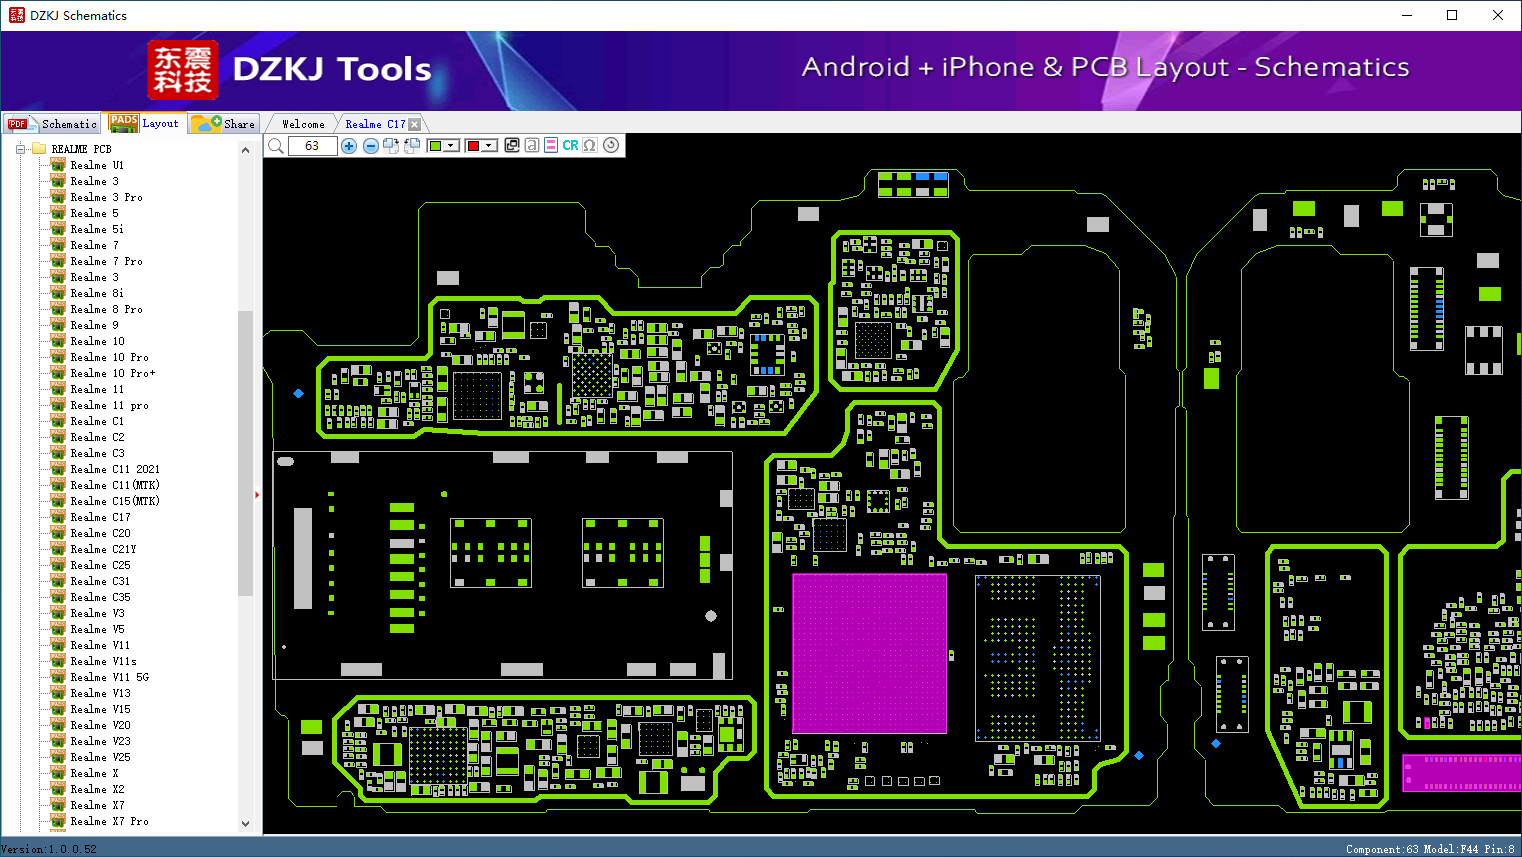Viewport: 1522px width, 857px height.
Task: Click the PADS icon beside Realme C25
Action: click(58, 565)
